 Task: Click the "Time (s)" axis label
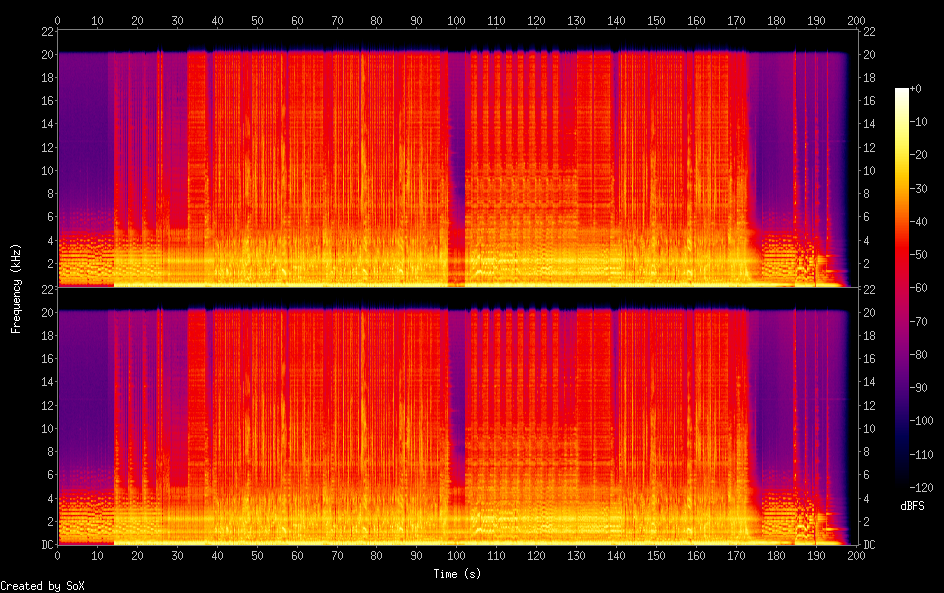(x=456, y=574)
